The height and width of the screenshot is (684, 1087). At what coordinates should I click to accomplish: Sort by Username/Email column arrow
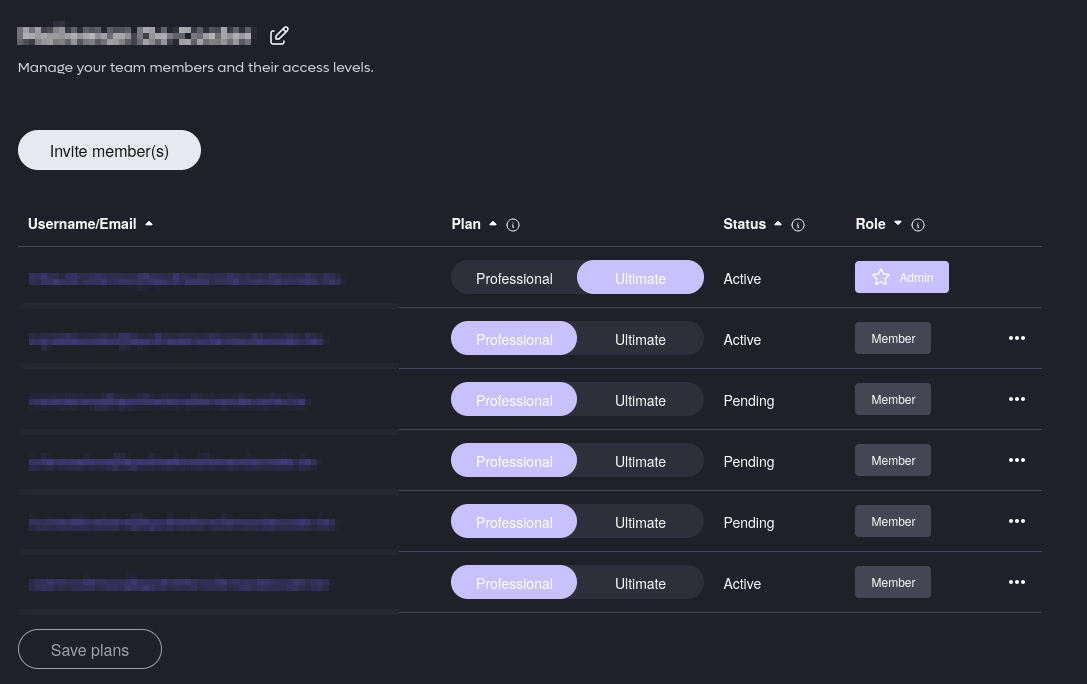[149, 224]
